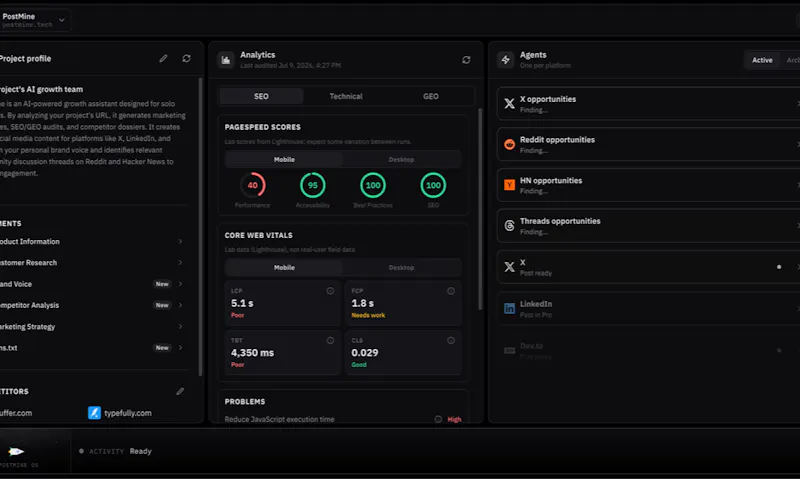The height and width of the screenshot is (479, 800).
Task: Click the Activity Ready status
Action: pos(115,451)
